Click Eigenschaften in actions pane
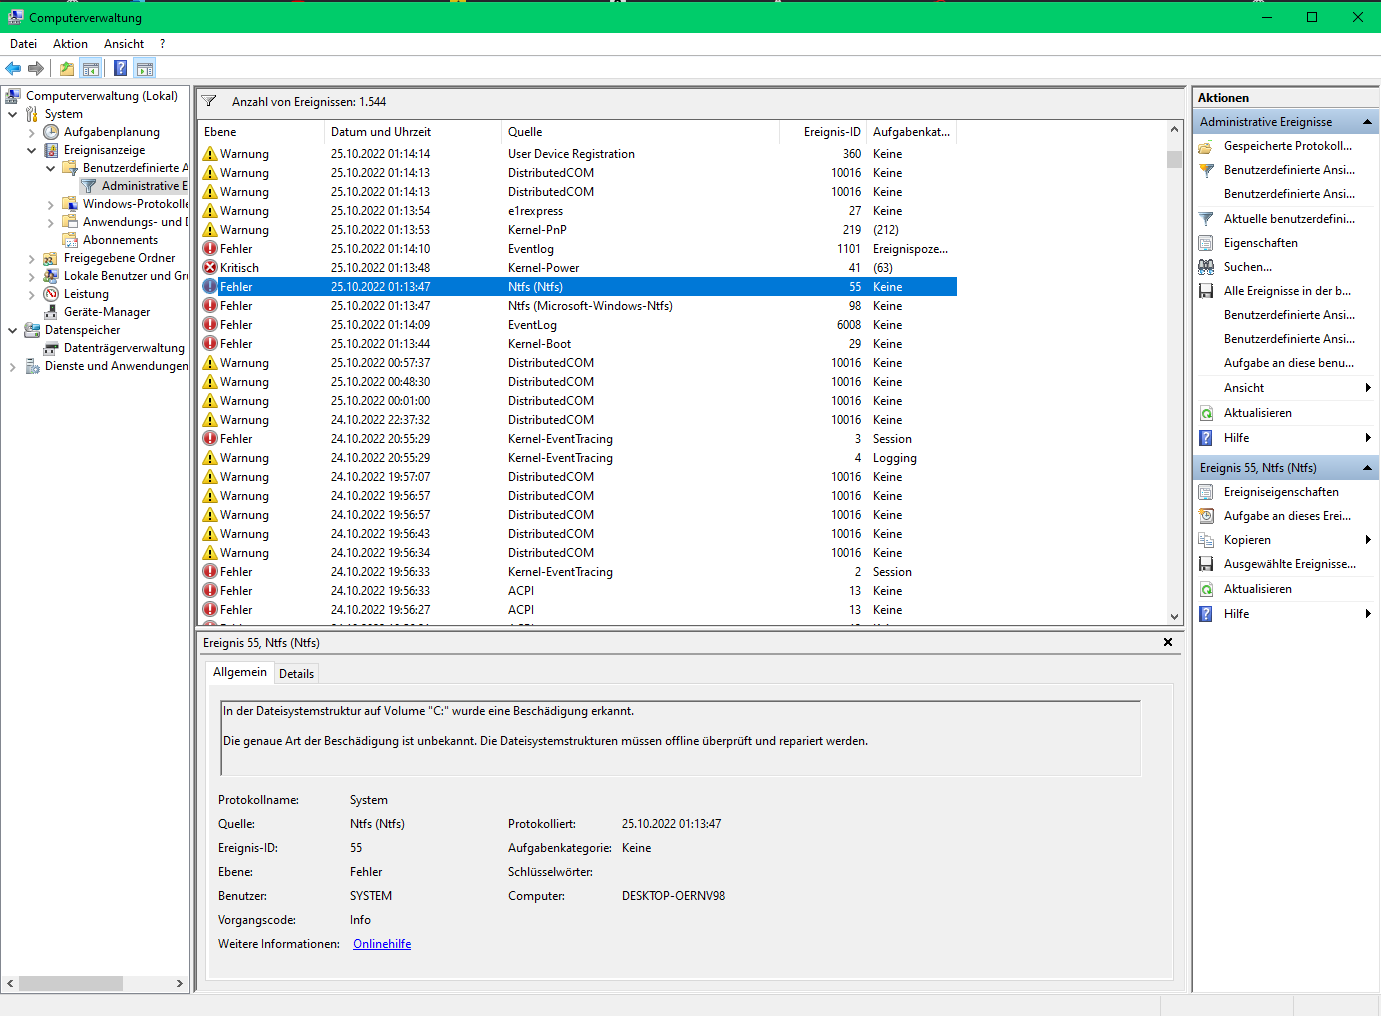The height and width of the screenshot is (1016, 1381). tap(1261, 243)
